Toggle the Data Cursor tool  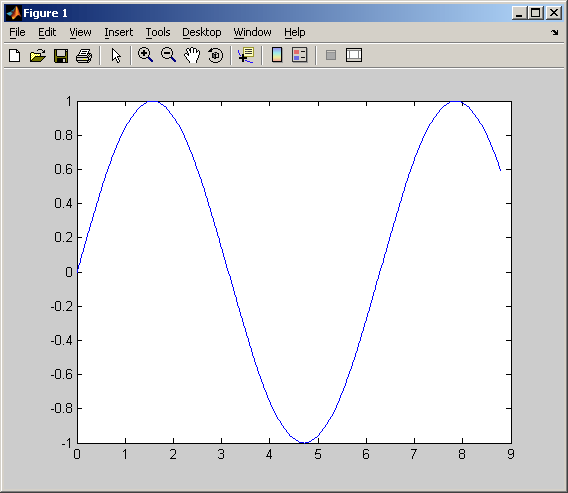[246, 55]
